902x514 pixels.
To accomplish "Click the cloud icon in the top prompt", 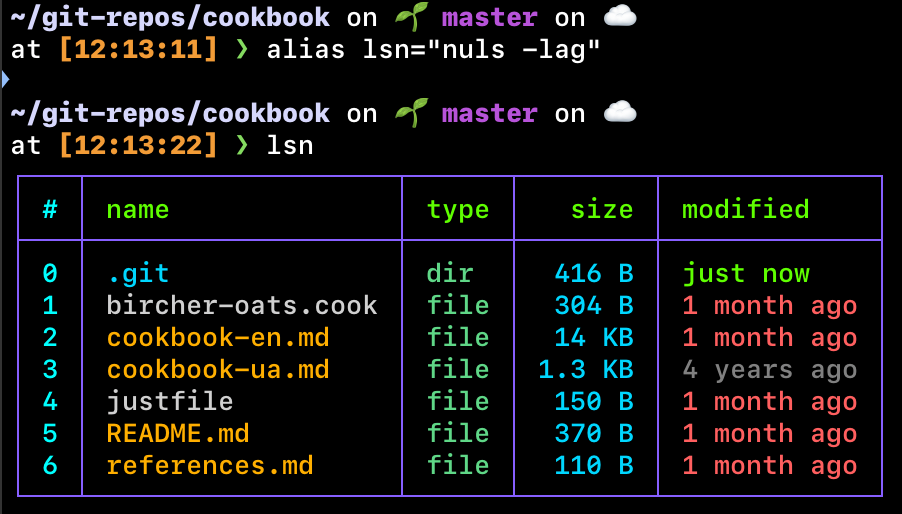I will (x=620, y=17).
